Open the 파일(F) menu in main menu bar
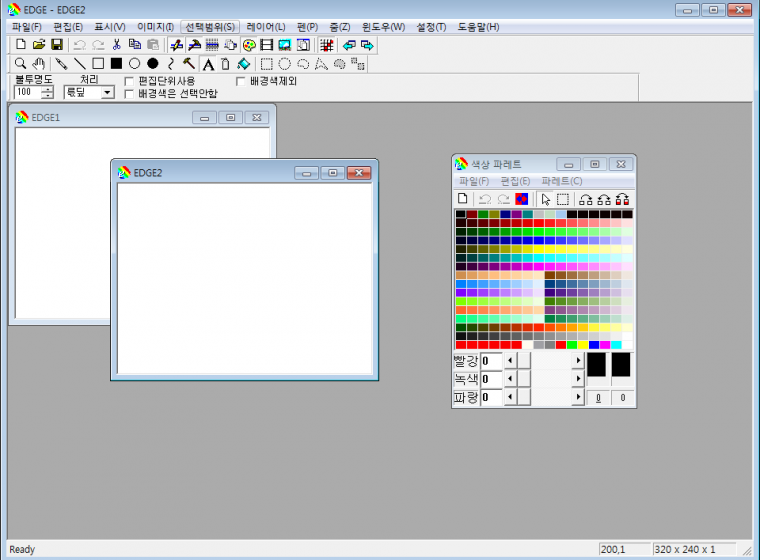760x560 pixels. (x=27, y=27)
